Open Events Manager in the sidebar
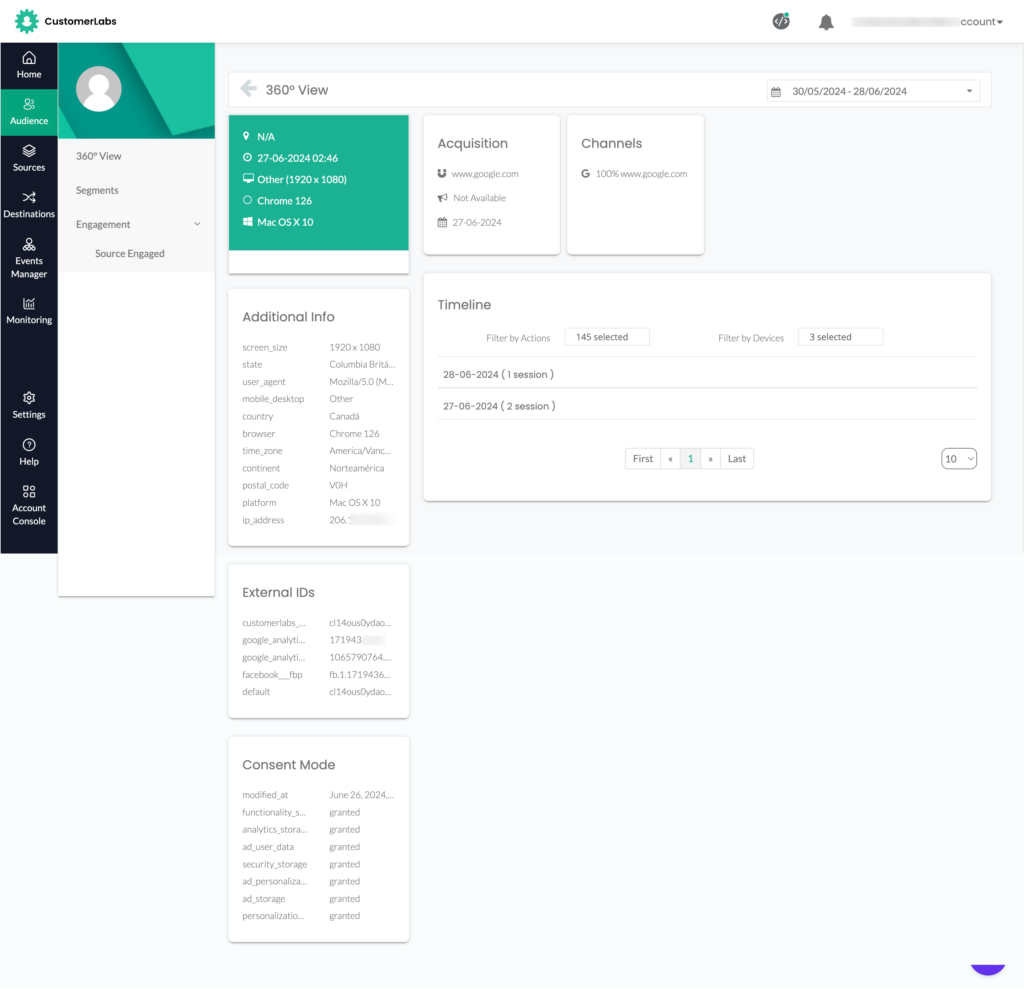Screen dimensions: 1024x989 tap(29, 259)
